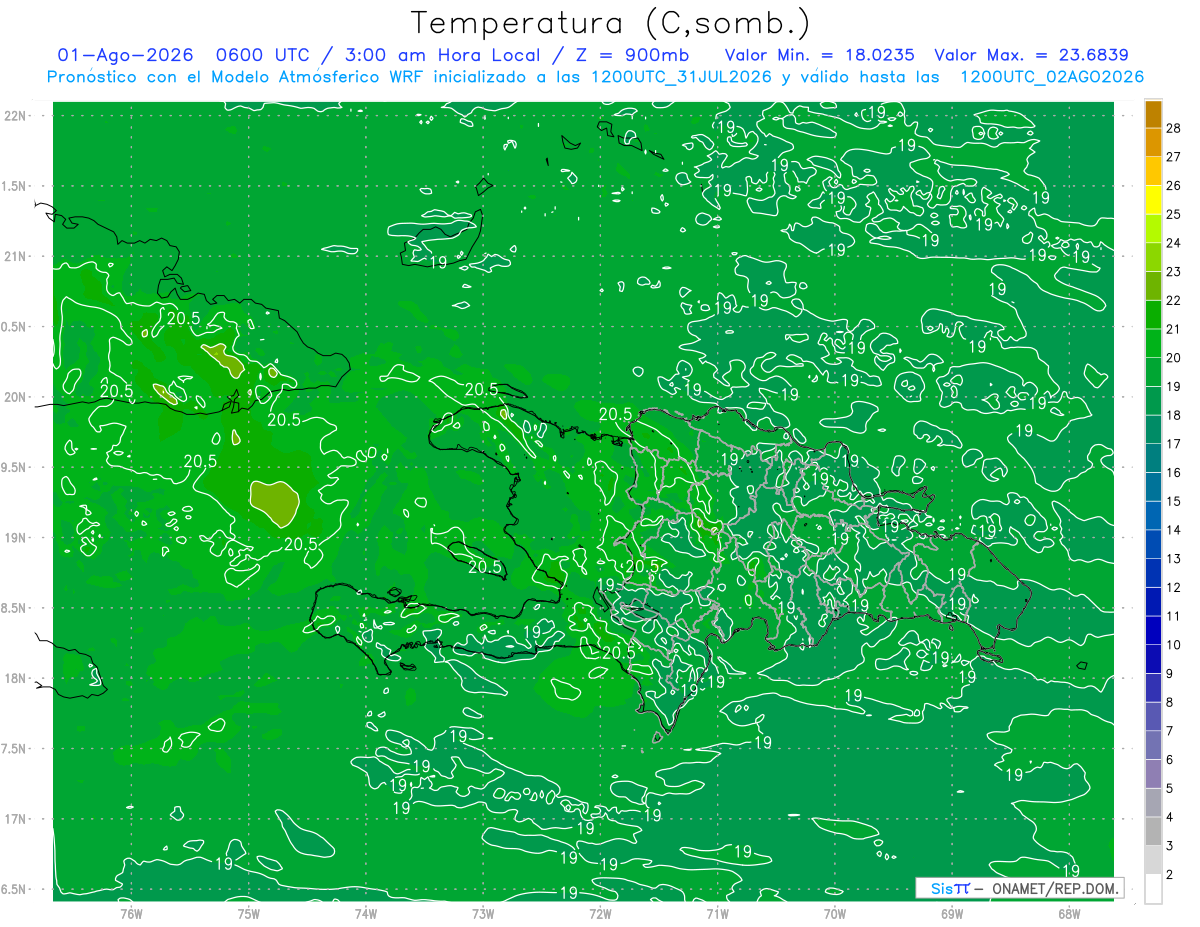This screenshot has height=927, width=1200.
Task: Click the bright yellow swatch in color scale
Action: 1153,201
